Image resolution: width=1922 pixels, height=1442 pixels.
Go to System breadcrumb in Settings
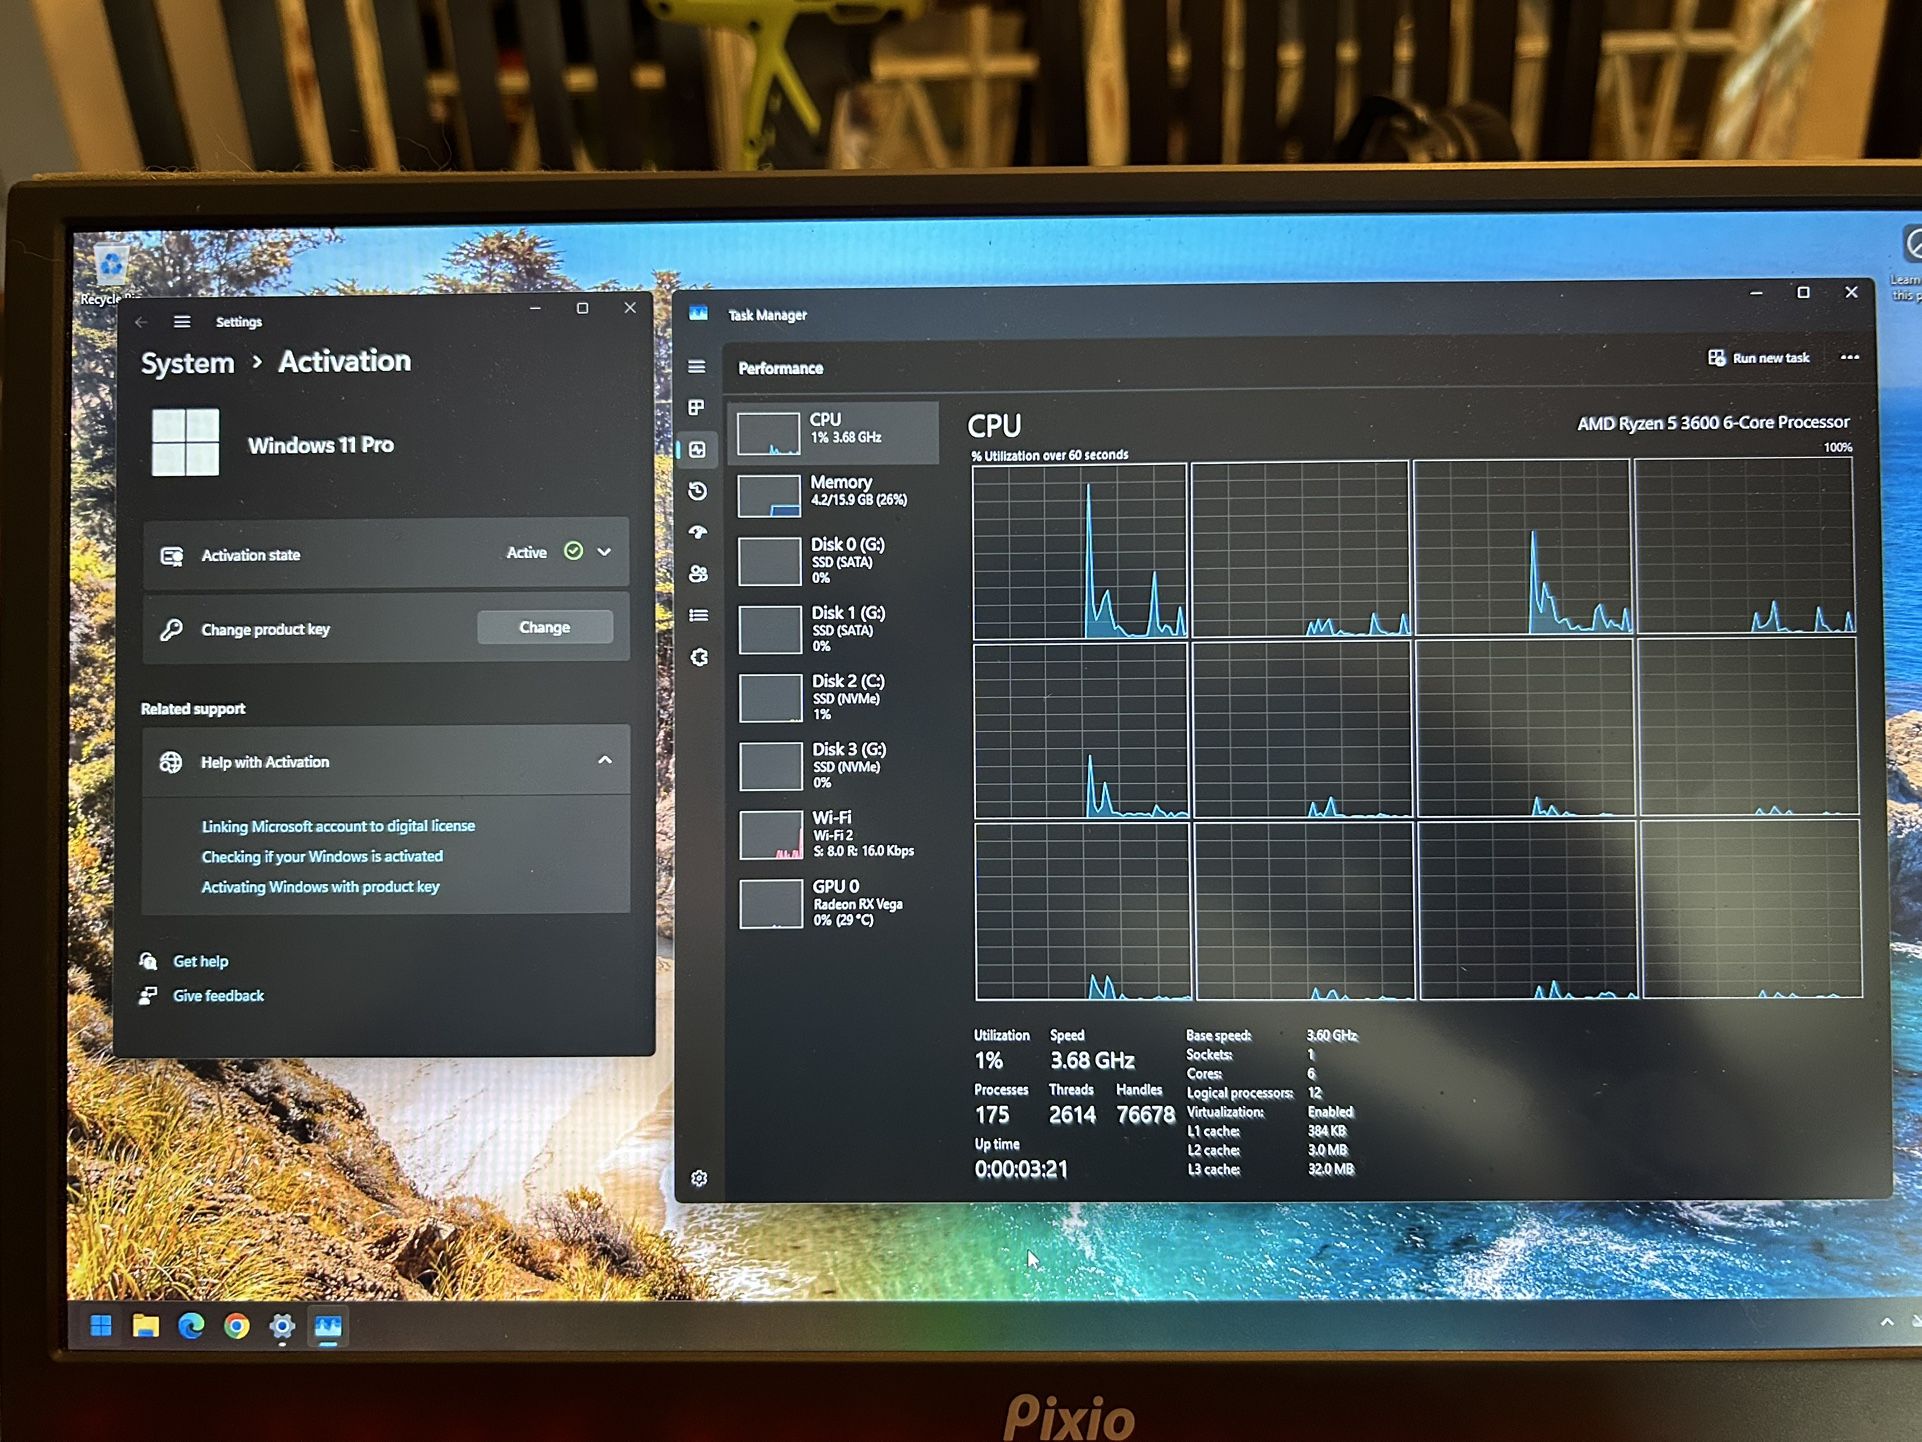coord(187,364)
